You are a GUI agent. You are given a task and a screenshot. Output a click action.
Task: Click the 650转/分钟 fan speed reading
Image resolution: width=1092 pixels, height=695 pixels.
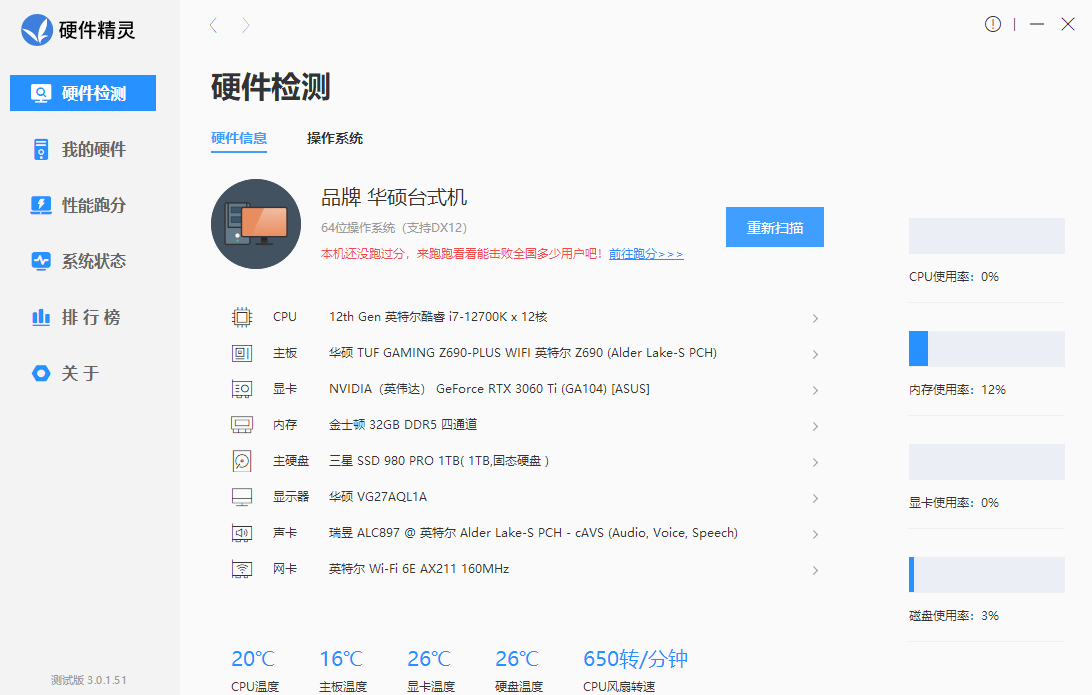point(636,659)
